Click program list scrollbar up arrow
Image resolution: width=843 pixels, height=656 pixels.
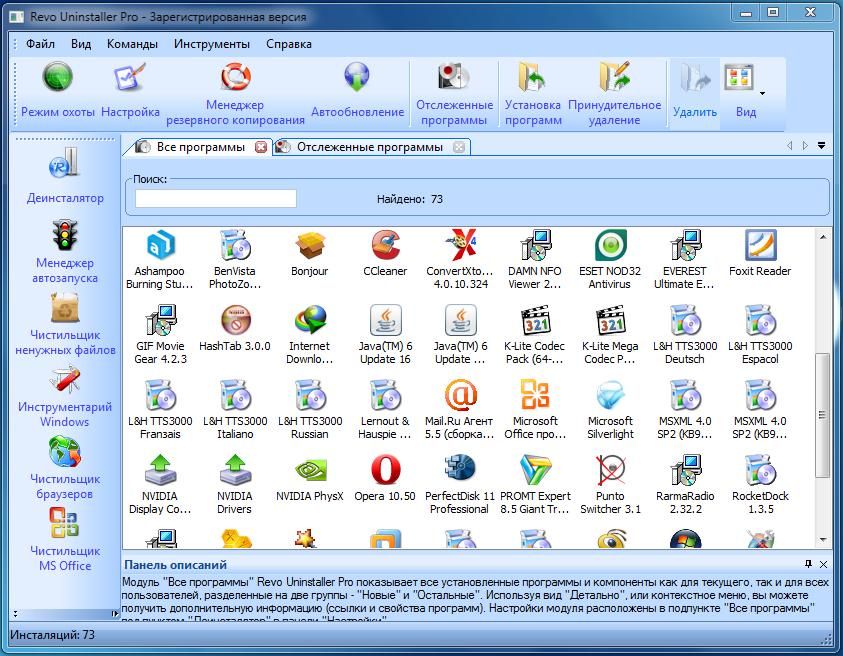tap(823, 237)
